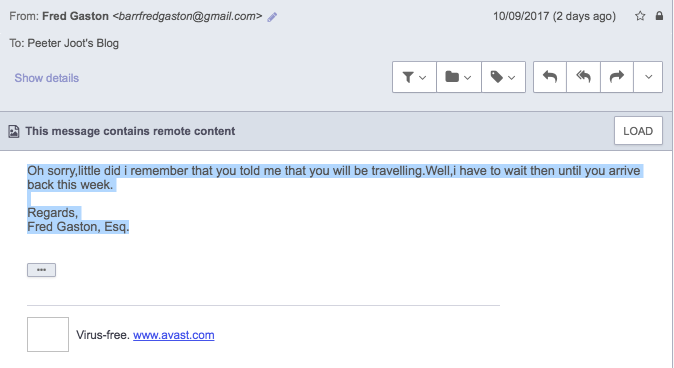Click the barrfredgaston@gmail.com address
674x368 pixels.
(x=187, y=16)
